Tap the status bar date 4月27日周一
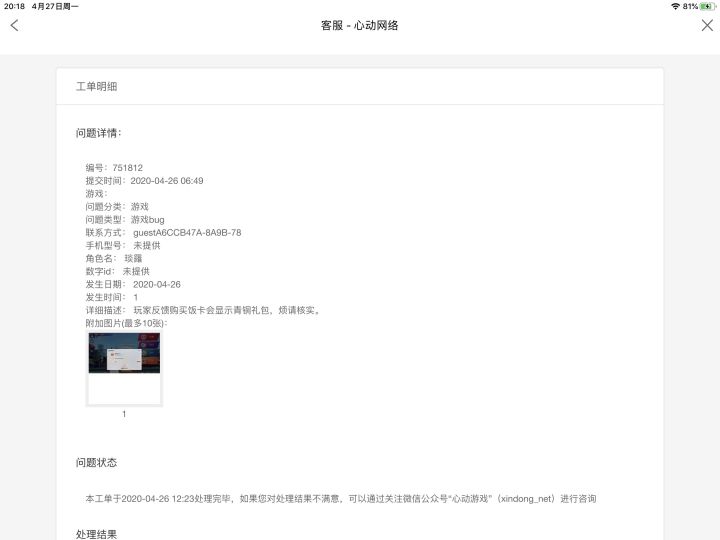720x540 pixels. pos(55,6)
